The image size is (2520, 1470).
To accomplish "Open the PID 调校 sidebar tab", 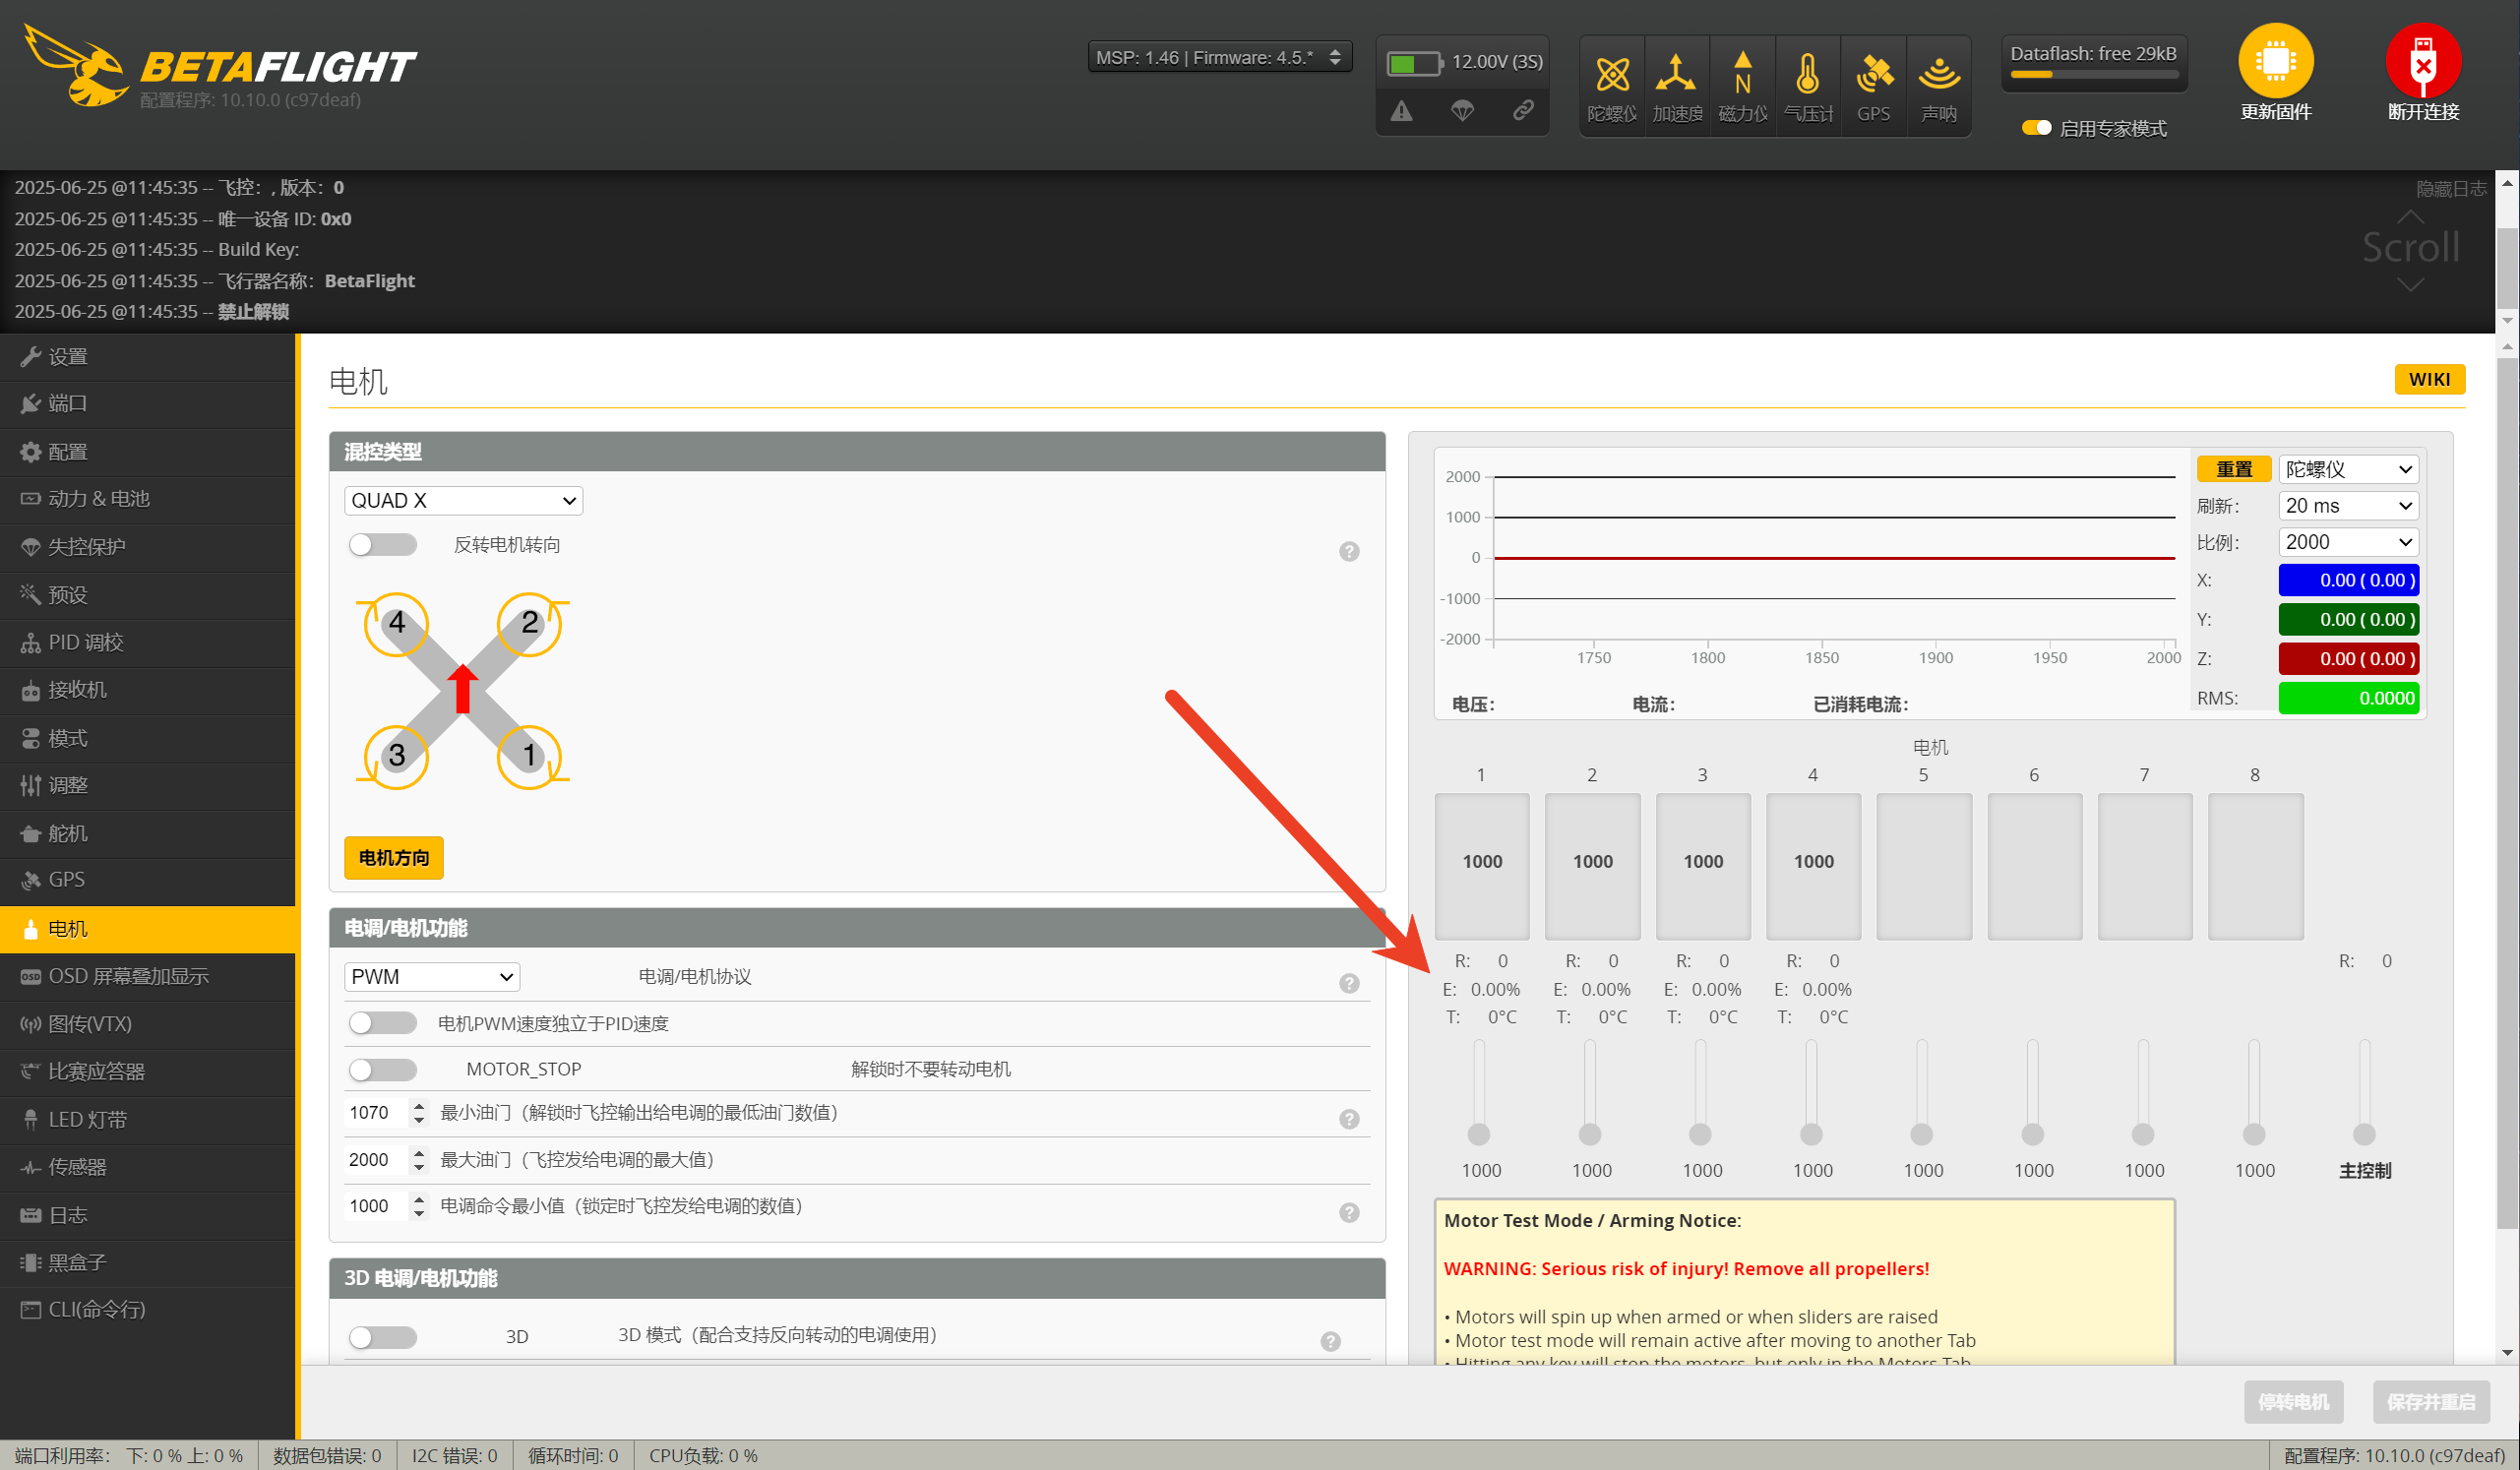I will click(x=148, y=642).
